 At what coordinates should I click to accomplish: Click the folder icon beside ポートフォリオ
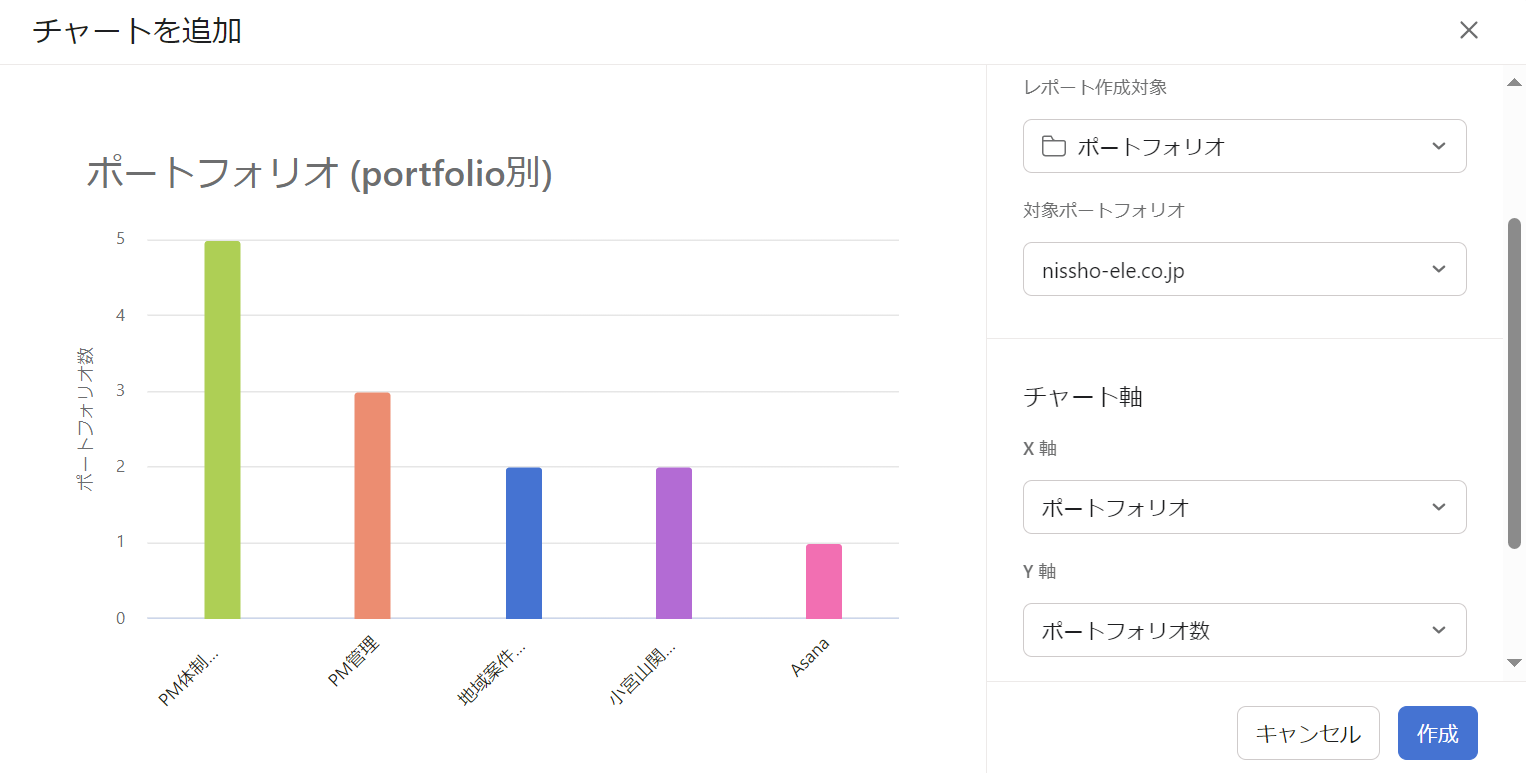click(x=1053, y=147)
